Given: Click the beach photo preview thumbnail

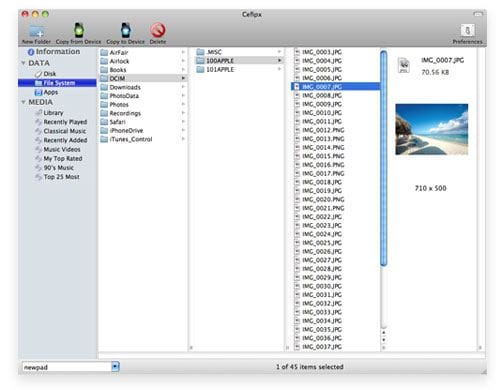Looking at the screenshot, I should [x=432, y=129].
